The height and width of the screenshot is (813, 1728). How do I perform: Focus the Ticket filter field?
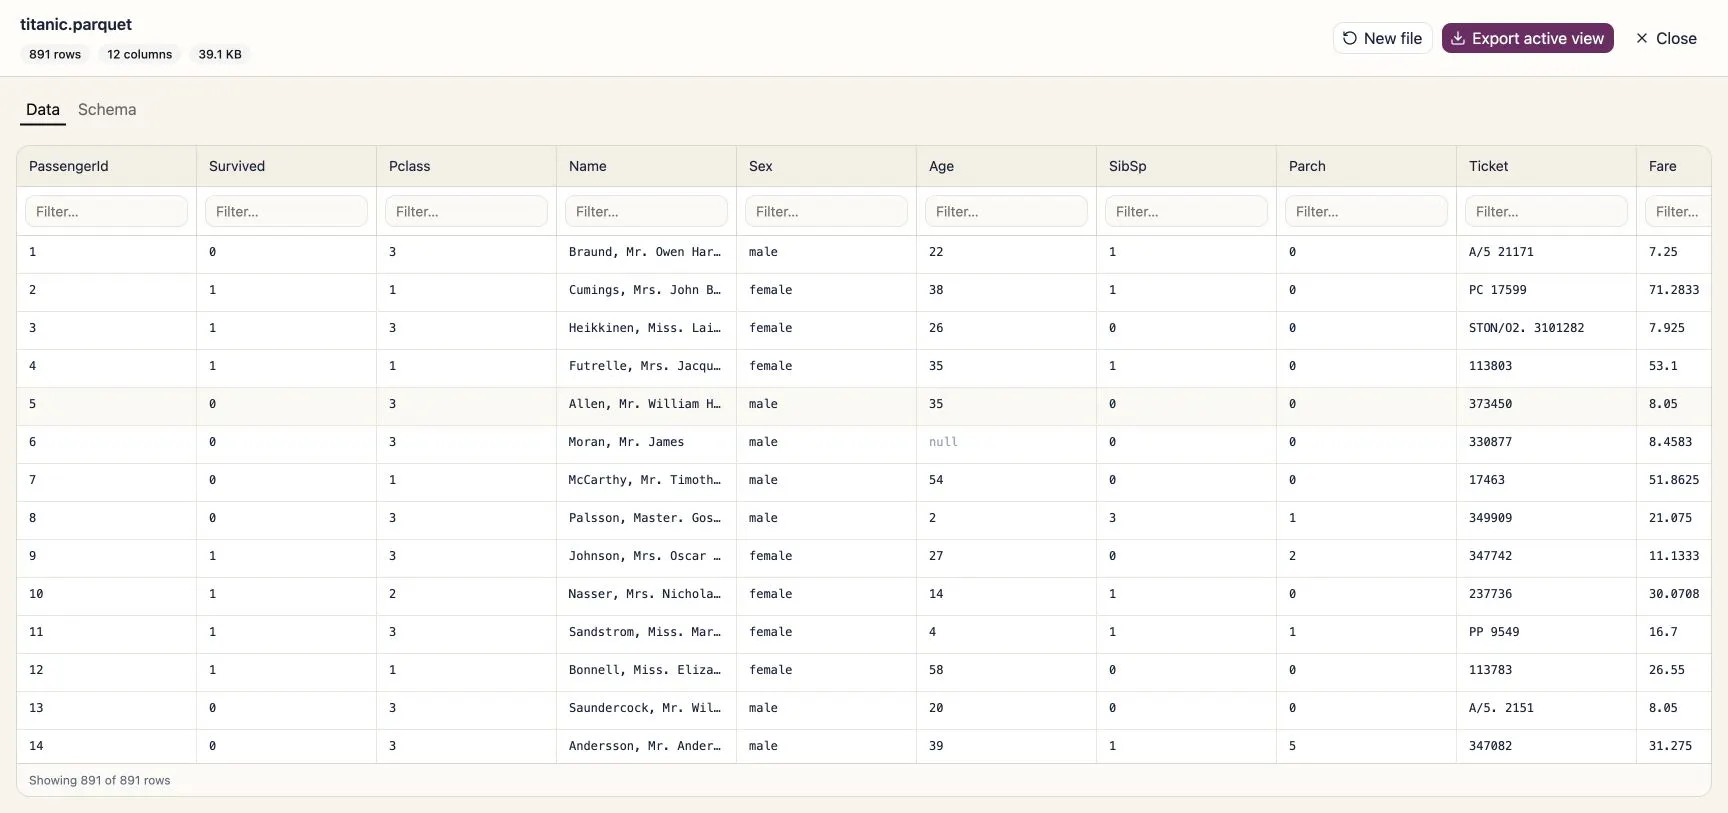click(1546, 211)
